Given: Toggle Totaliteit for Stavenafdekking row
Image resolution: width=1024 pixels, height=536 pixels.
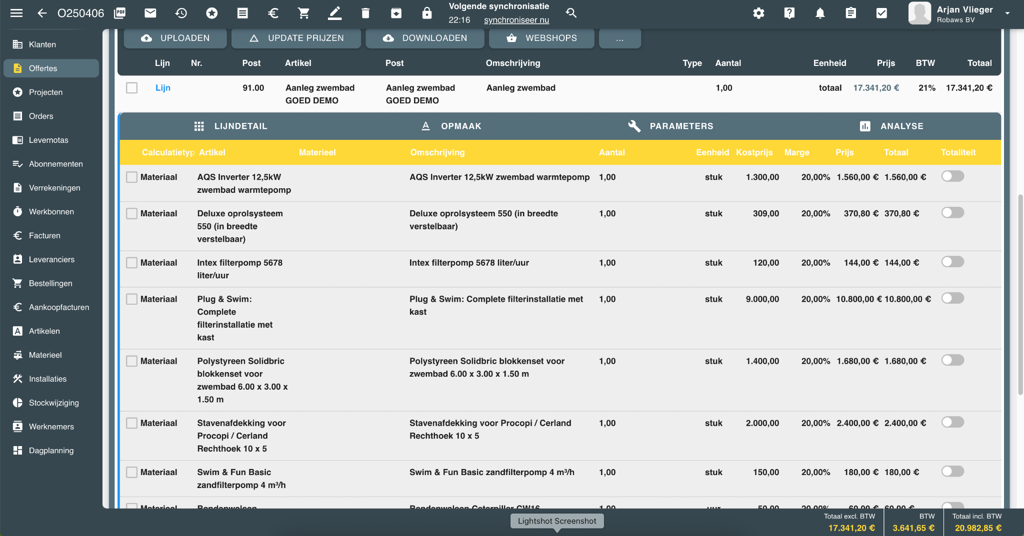Looking at the screenshot, I should click(952, 422).
